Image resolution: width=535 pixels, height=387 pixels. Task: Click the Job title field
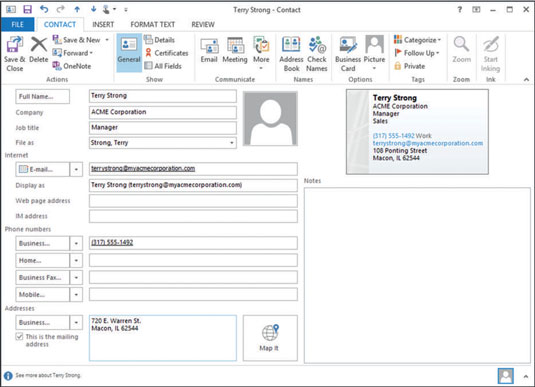(163, 128)
